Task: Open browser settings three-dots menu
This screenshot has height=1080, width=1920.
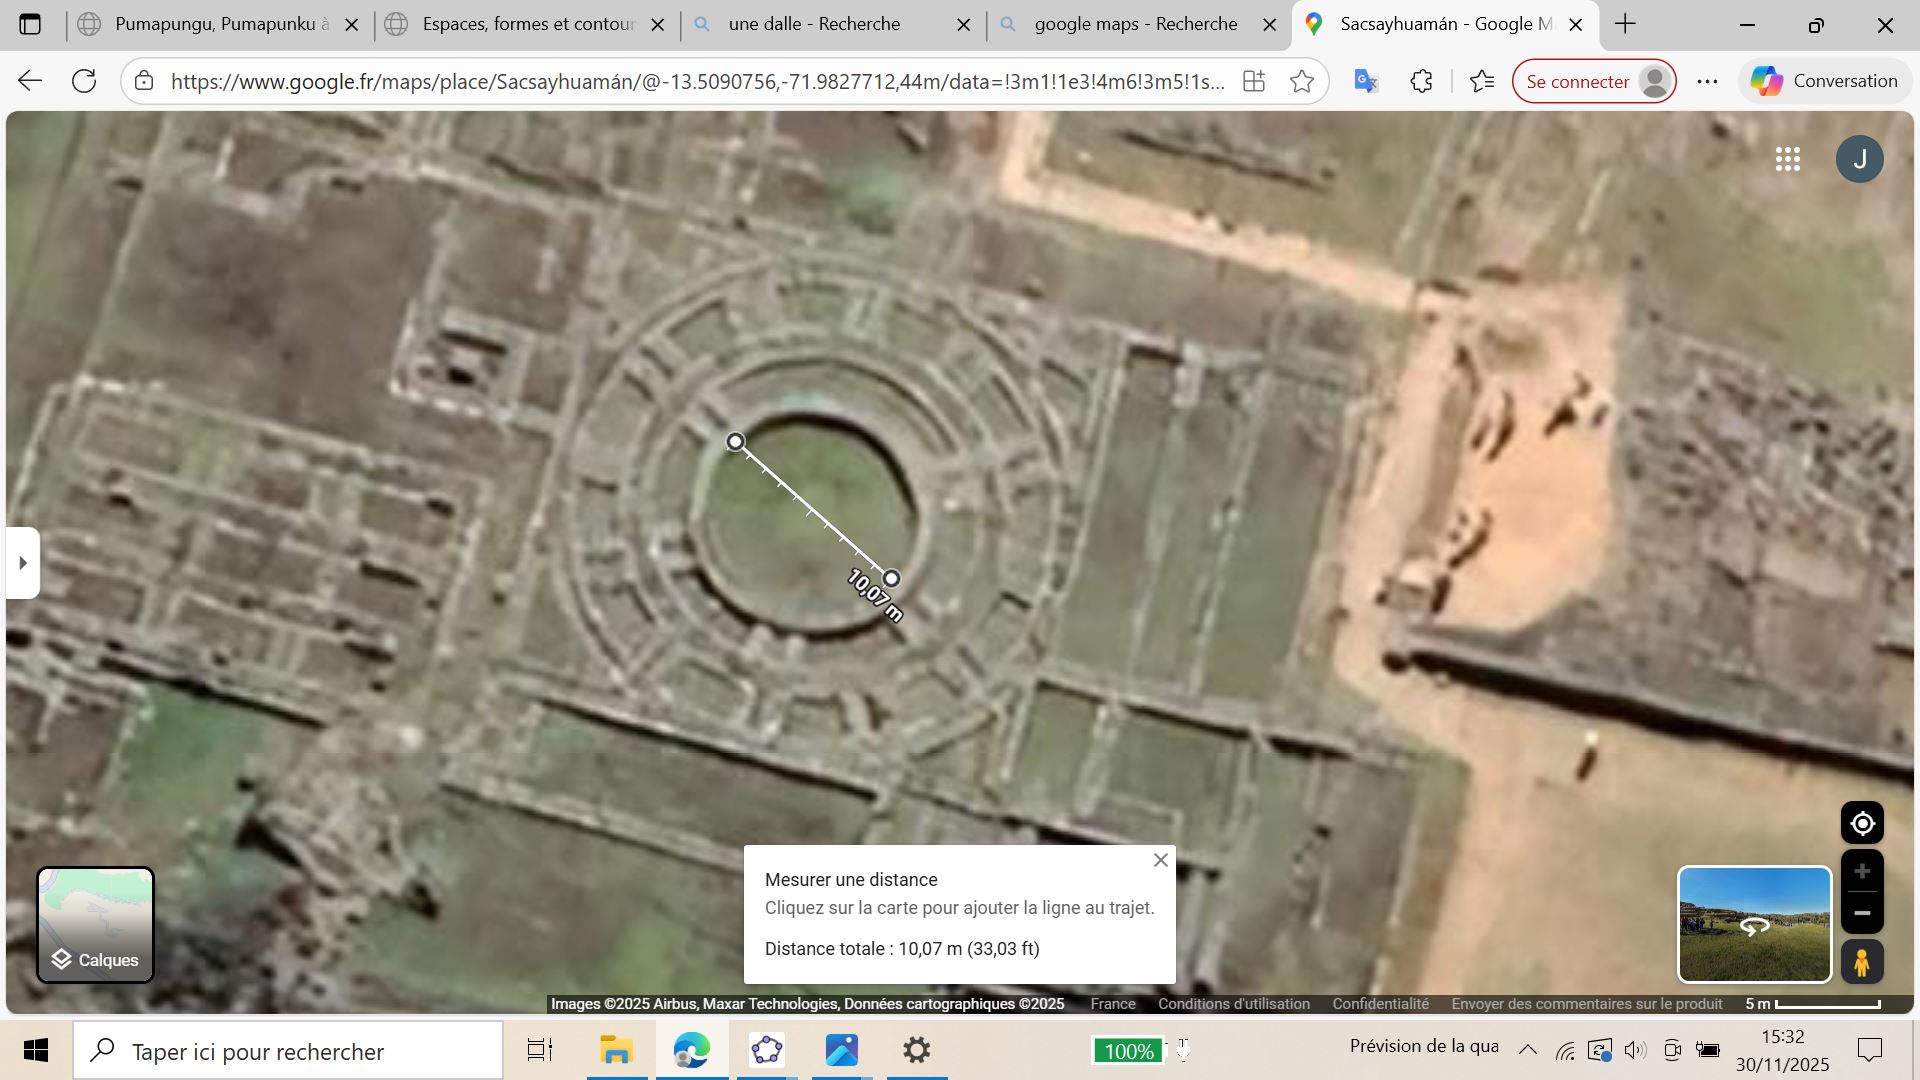Action: pos(1708,81)
